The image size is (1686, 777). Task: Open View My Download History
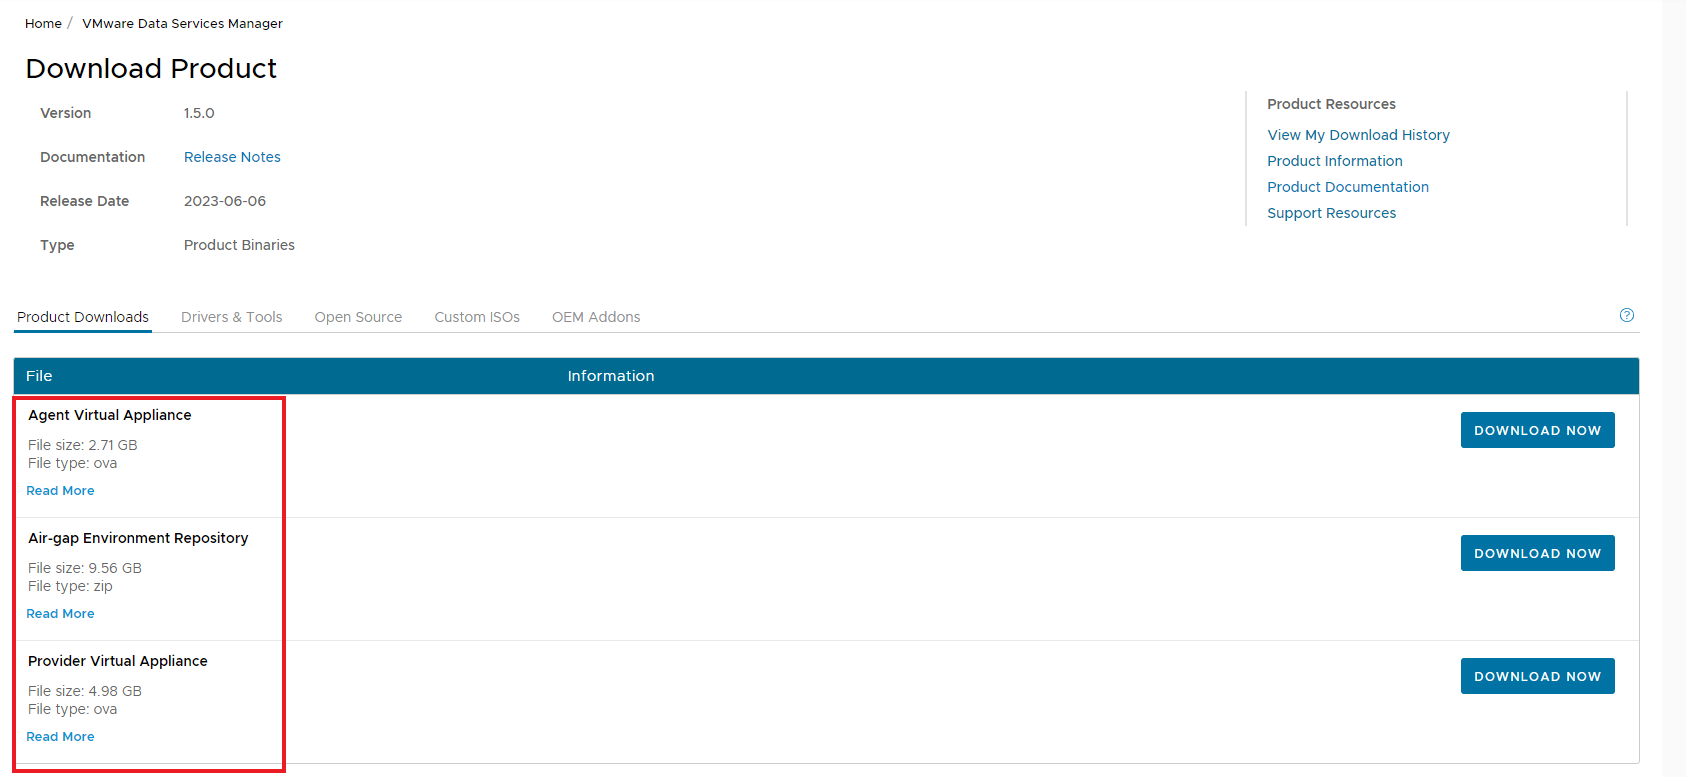pos(1358,135)
